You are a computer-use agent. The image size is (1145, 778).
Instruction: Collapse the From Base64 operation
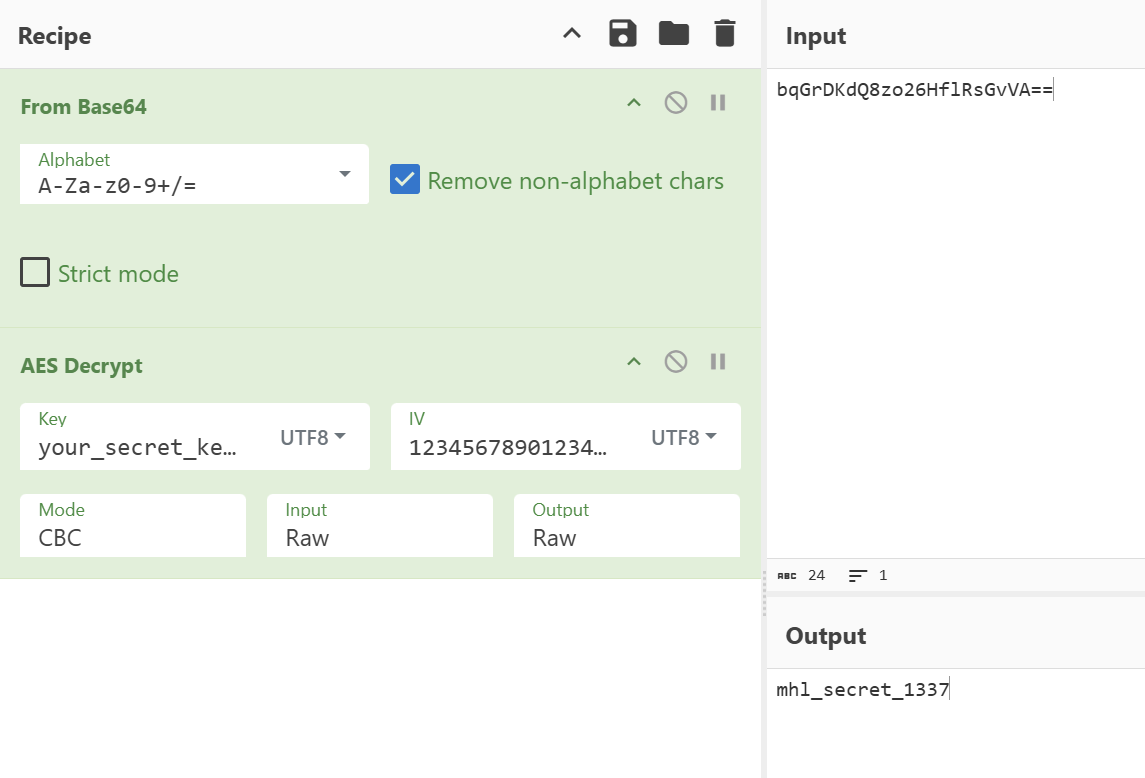pos(633,102)
